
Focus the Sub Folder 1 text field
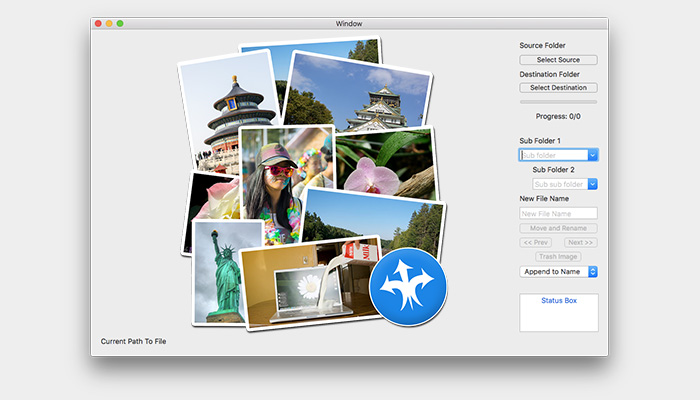553,155
